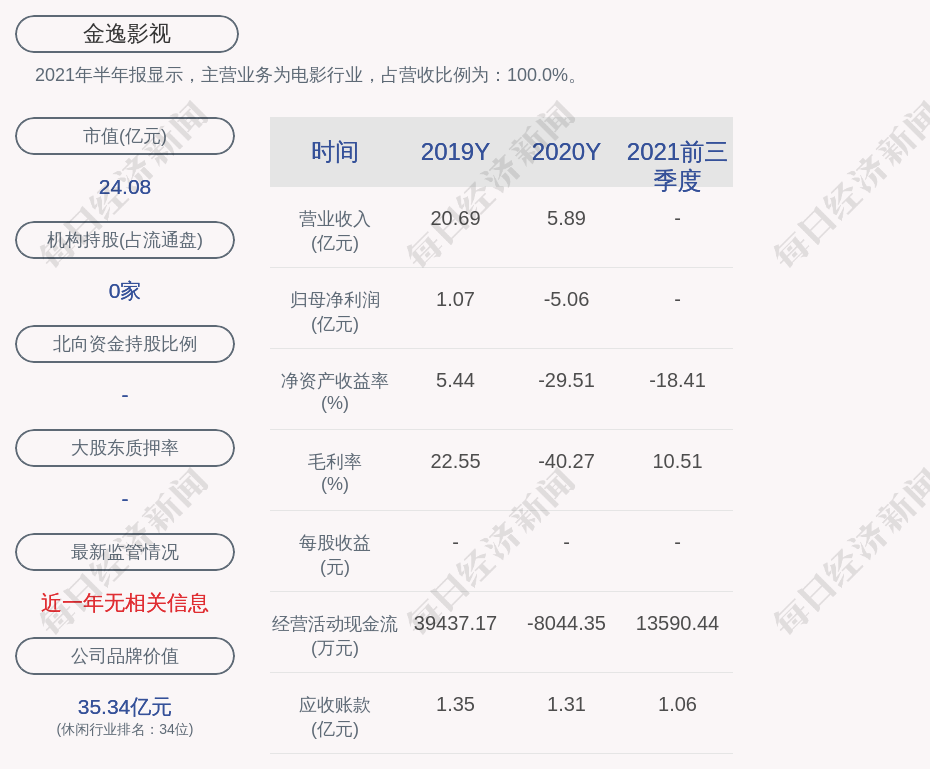Select the 市值(亿元) label pill
The height and width of the screenshot is (769, 930).
(x=125, y=136)
